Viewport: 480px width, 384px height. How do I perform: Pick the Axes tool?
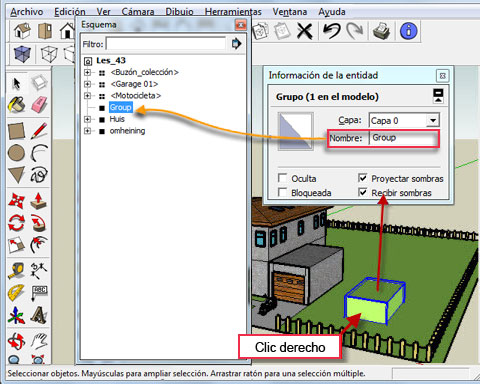tap(16, 315)
